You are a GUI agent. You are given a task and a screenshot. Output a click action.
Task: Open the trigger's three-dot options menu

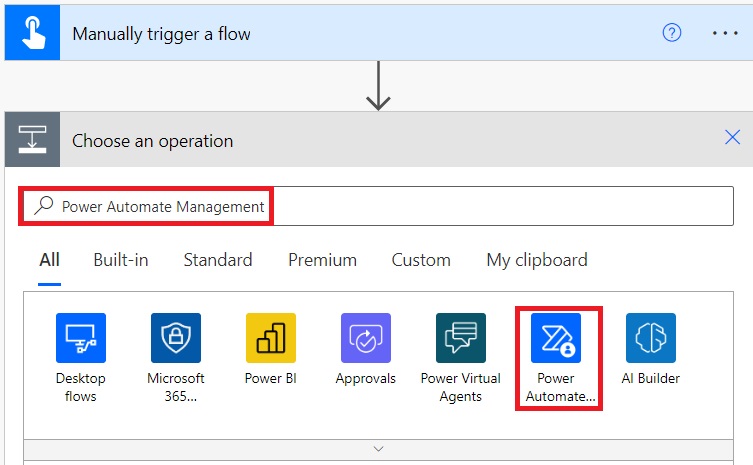[724, 33]
